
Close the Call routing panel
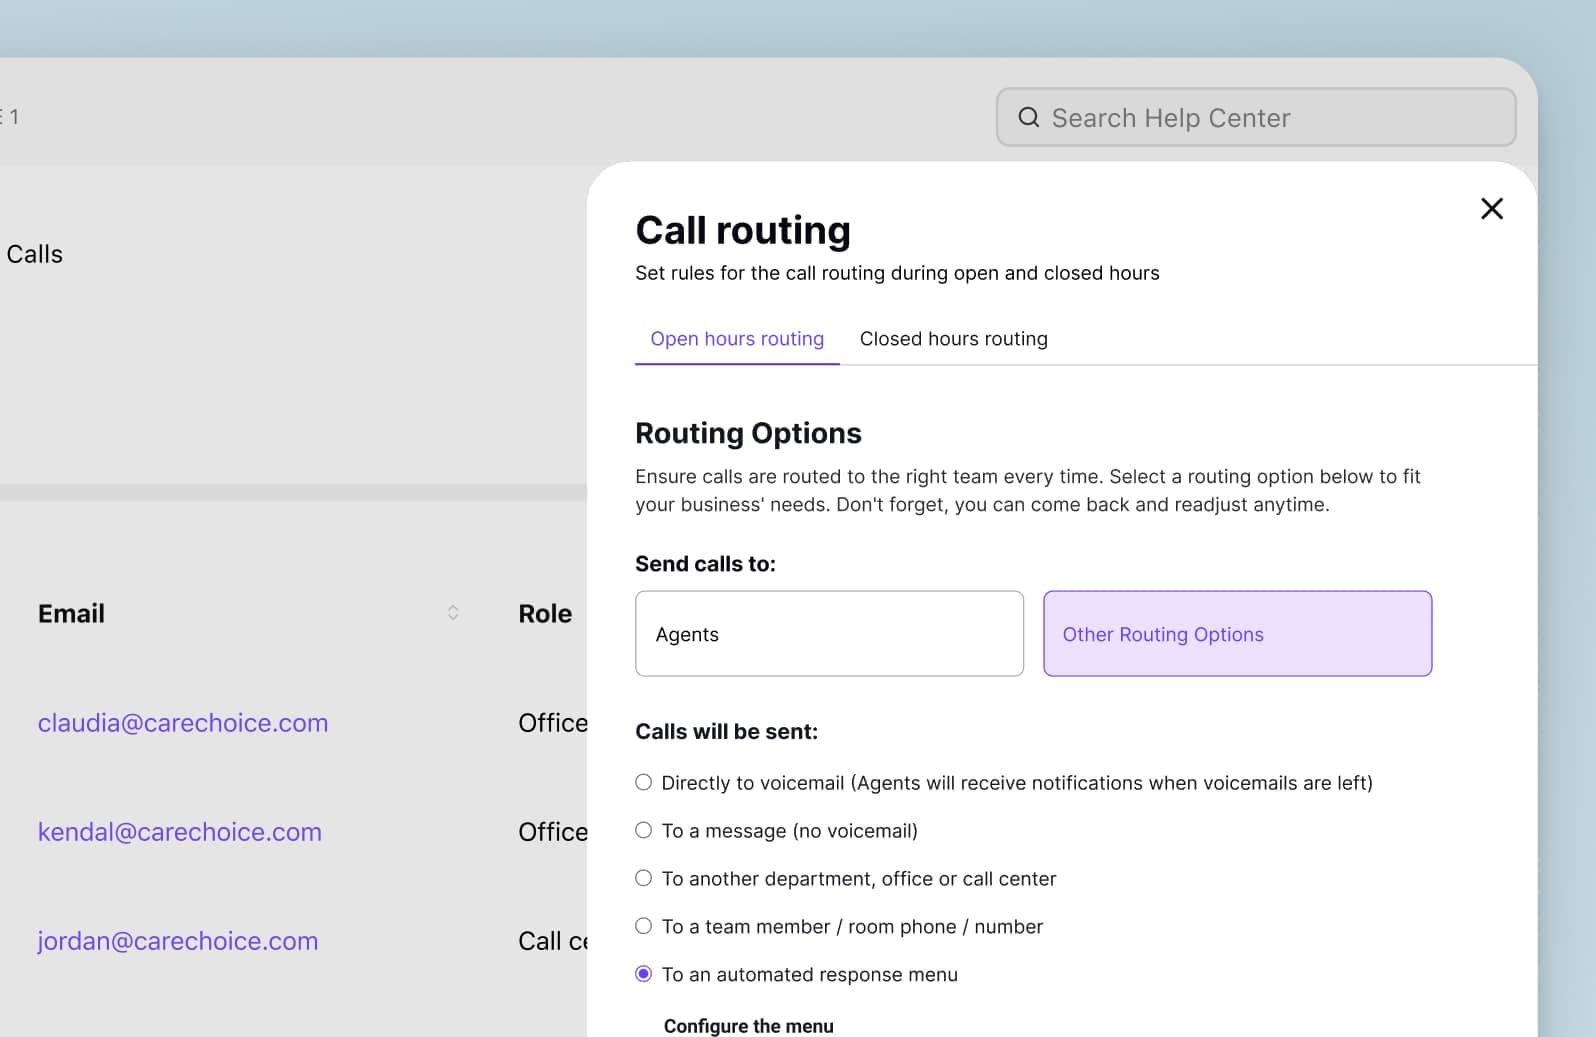[1491, 209]
